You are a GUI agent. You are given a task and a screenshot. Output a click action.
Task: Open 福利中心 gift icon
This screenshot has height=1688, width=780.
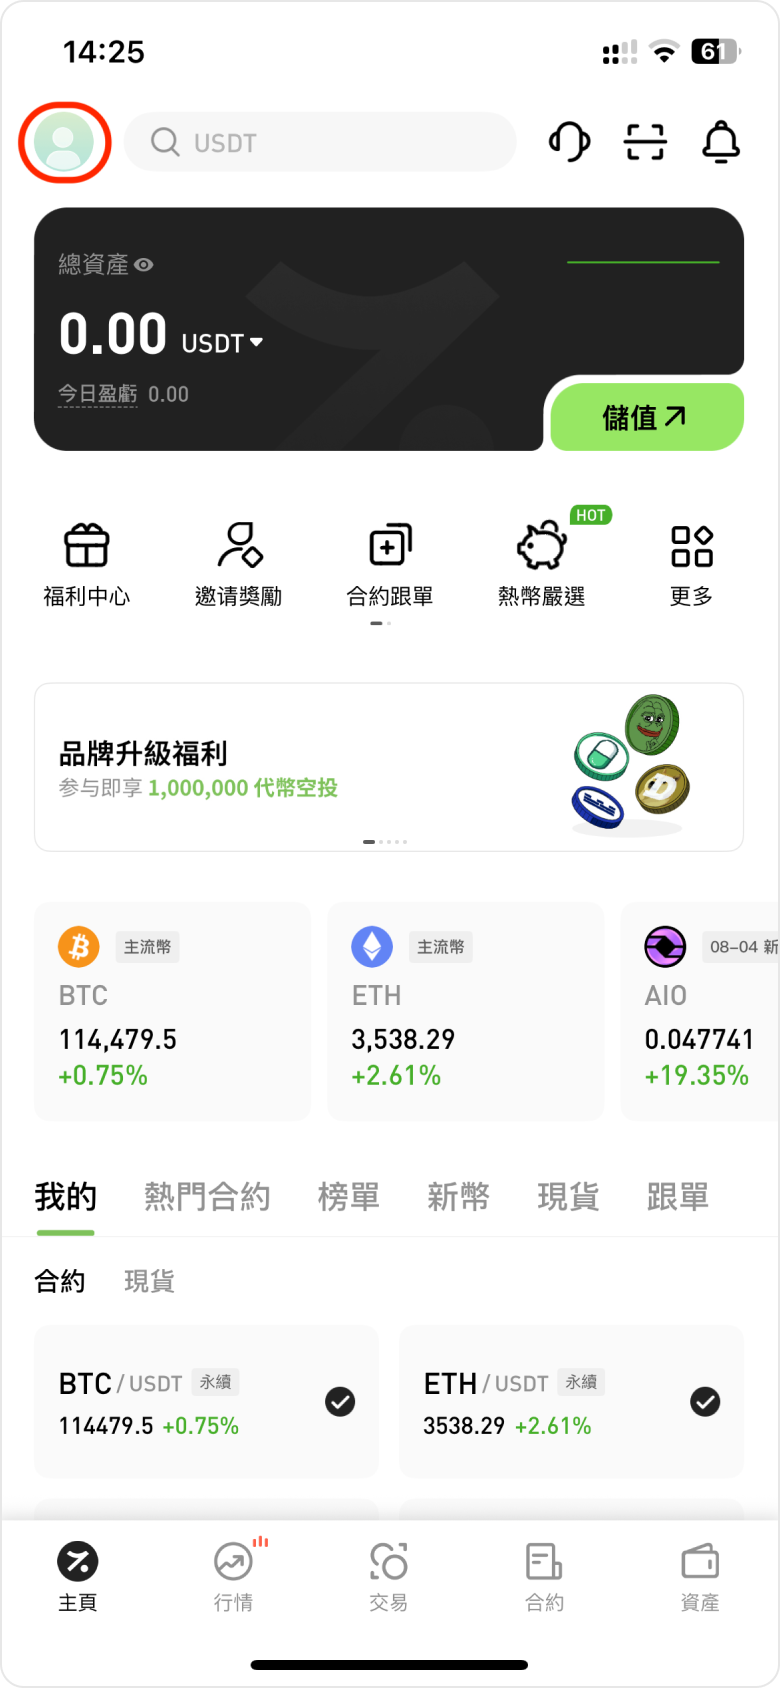pyautogui.click(x=87, y=546)
